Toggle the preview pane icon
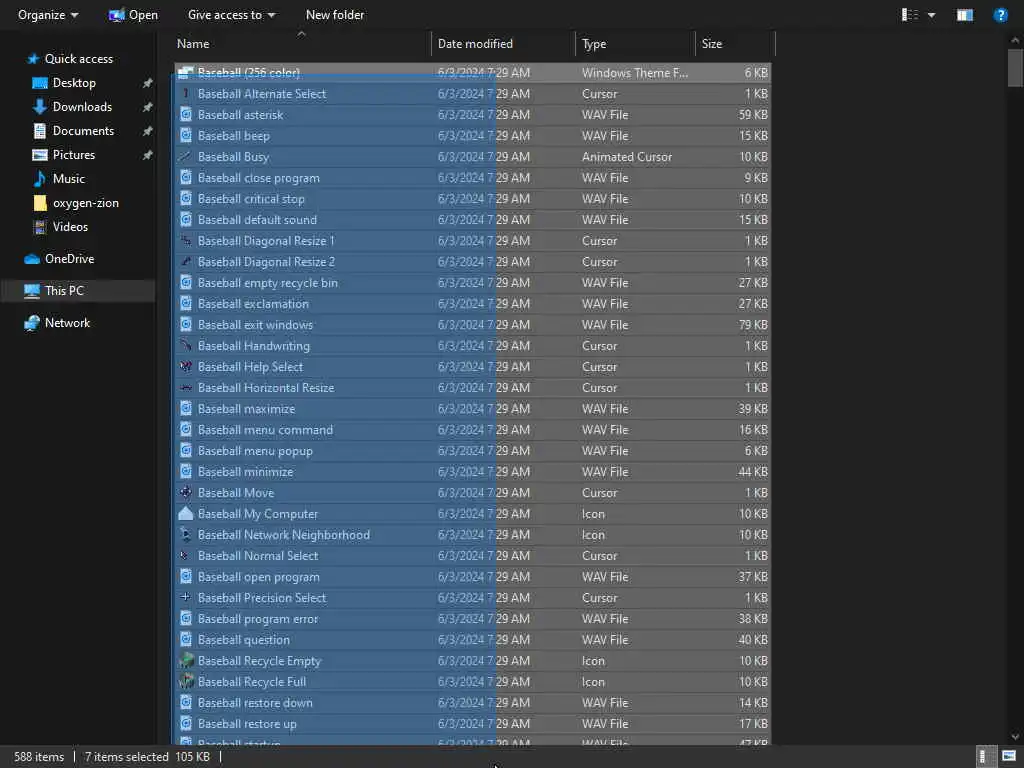This screenshot has width=1024, height=768. tap(965, 14)
